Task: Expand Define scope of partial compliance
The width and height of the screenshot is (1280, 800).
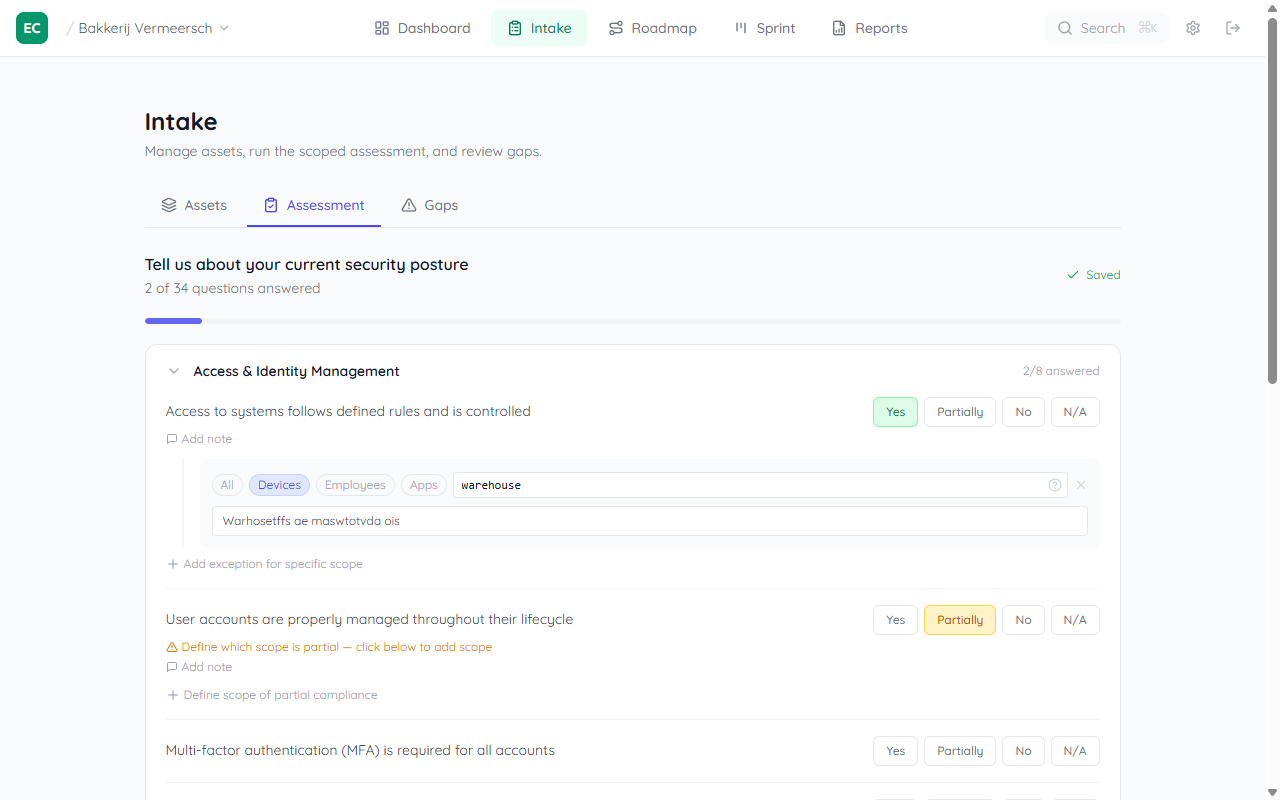Action: click(x=272, y=695)
